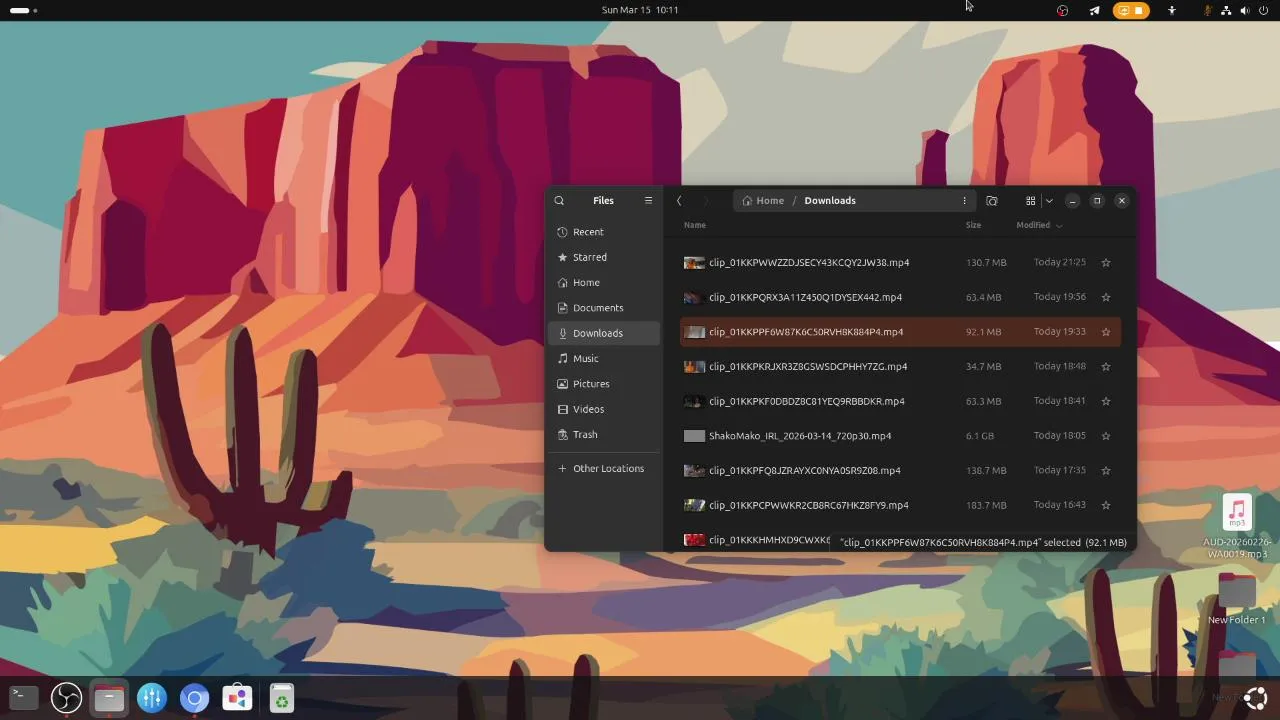Click thumbnail of the 183.7 MB clip

click(694, 505)
